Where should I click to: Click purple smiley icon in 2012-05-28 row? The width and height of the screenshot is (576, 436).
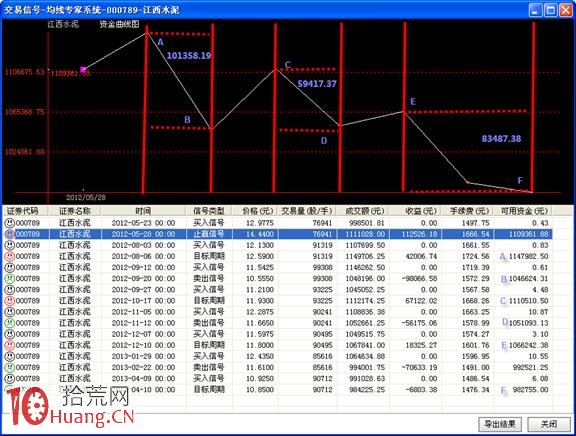[x=10, y=234]
